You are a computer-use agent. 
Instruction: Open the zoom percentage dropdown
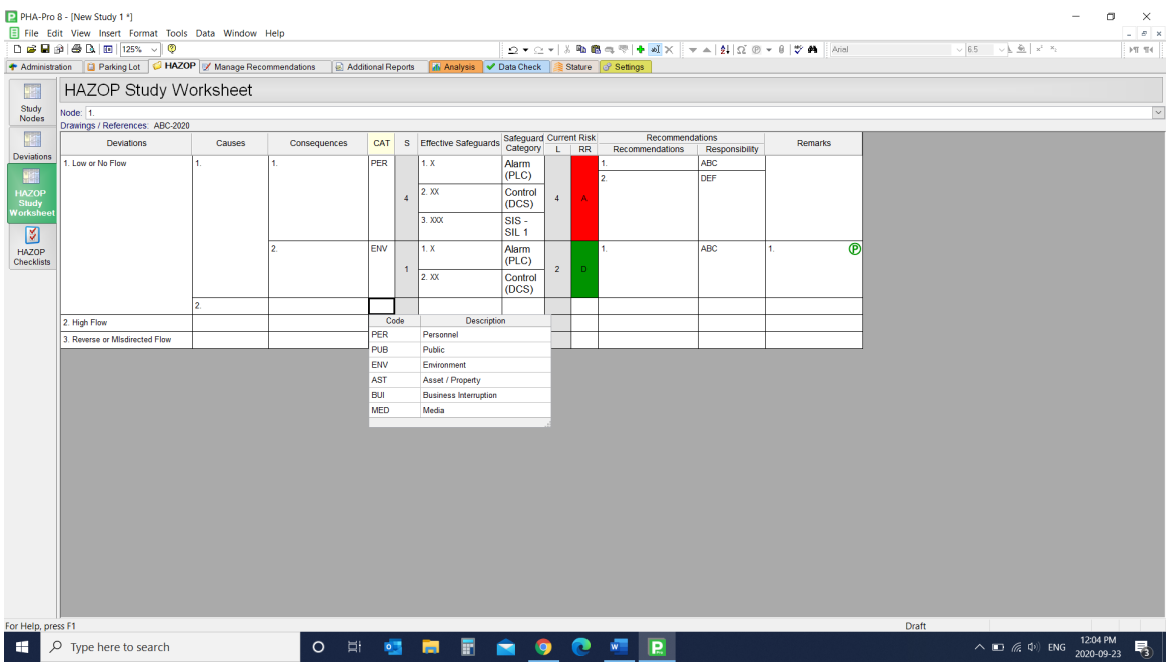pyautogui.click(x=154, y=49)
